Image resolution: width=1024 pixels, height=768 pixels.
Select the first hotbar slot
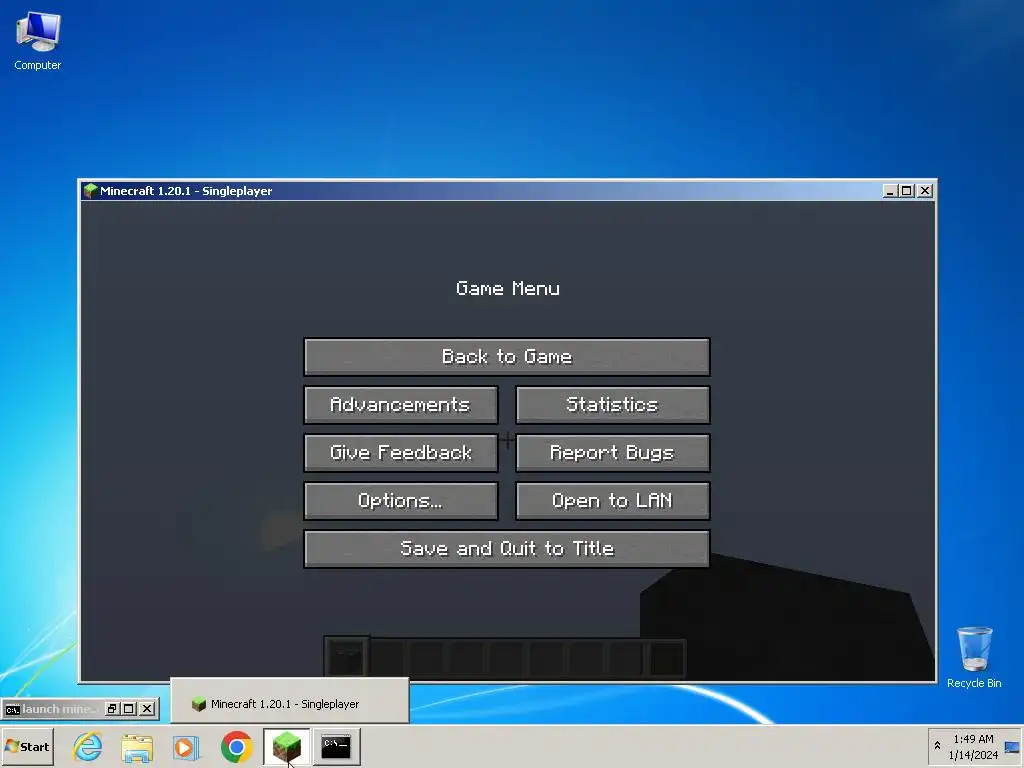tap(347, 656)
